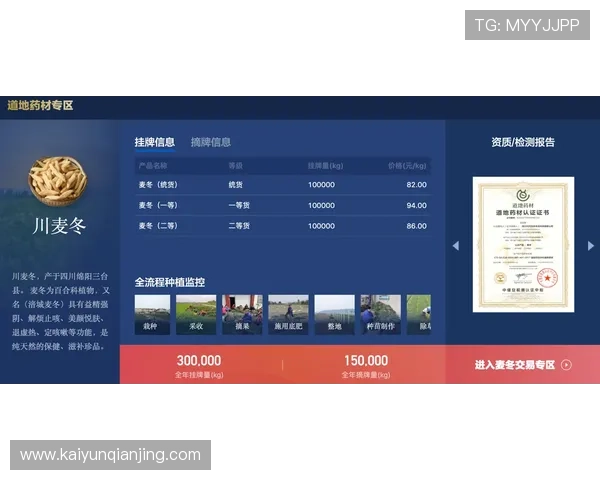
Task: Click the 价格(元/kg) column header
Action: coord(407,166)
